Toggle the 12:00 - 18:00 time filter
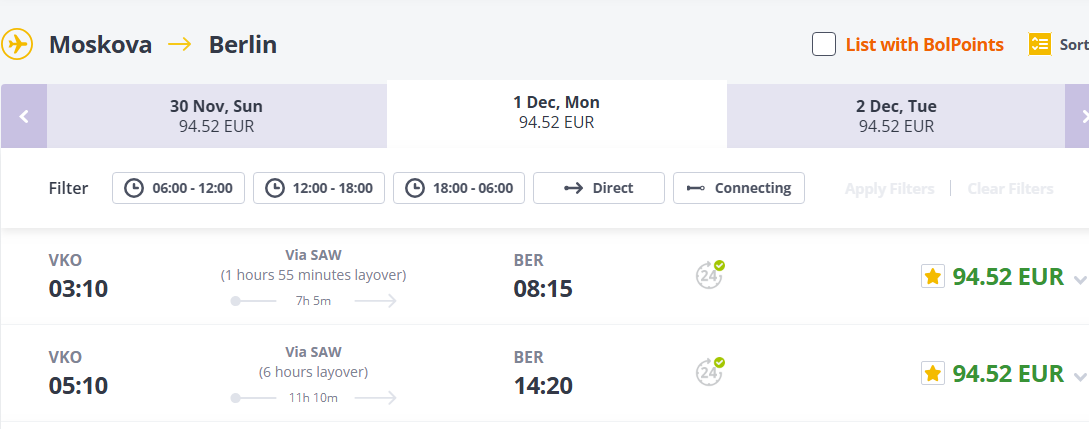 tap(319, 188)
